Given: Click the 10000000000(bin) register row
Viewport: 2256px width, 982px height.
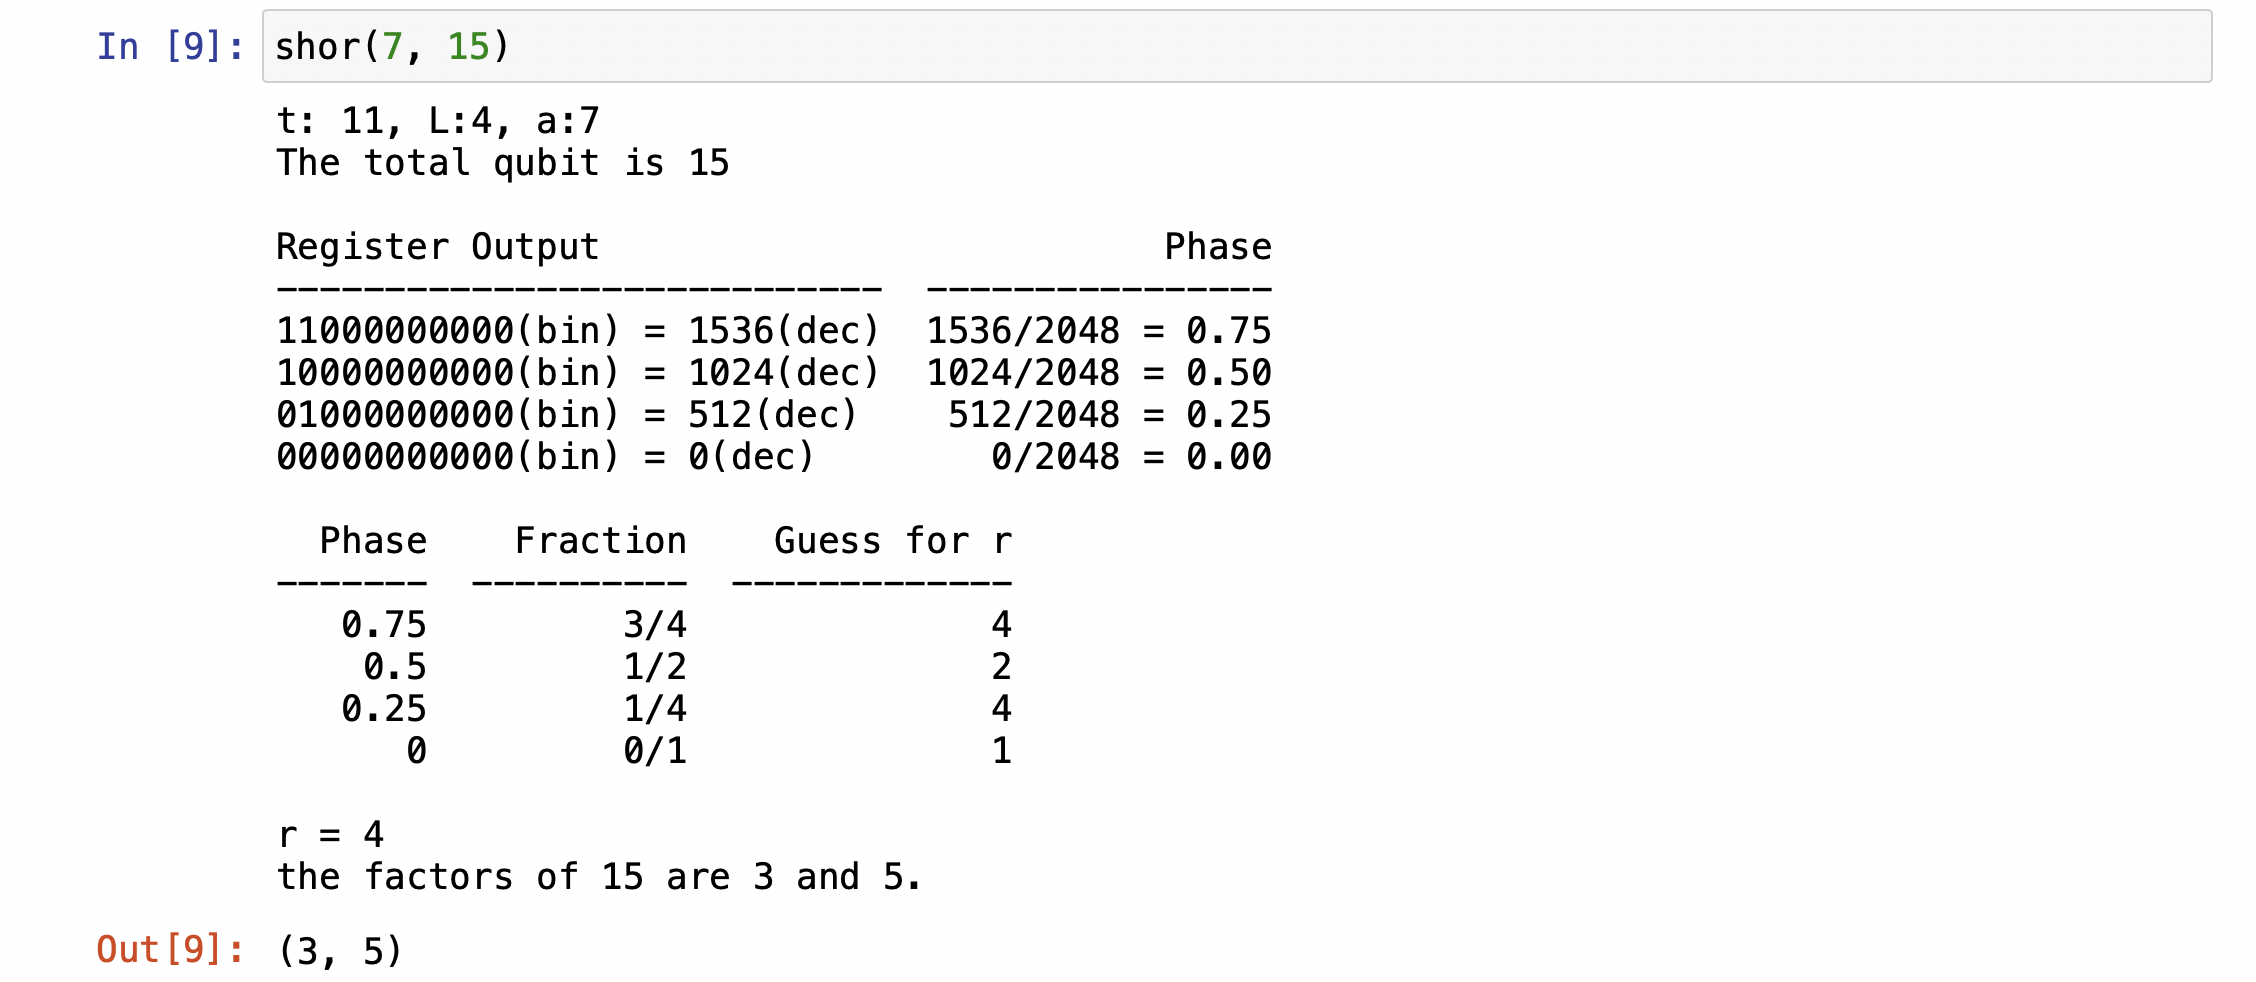Looking at the screenshot, I should (577, 373).
